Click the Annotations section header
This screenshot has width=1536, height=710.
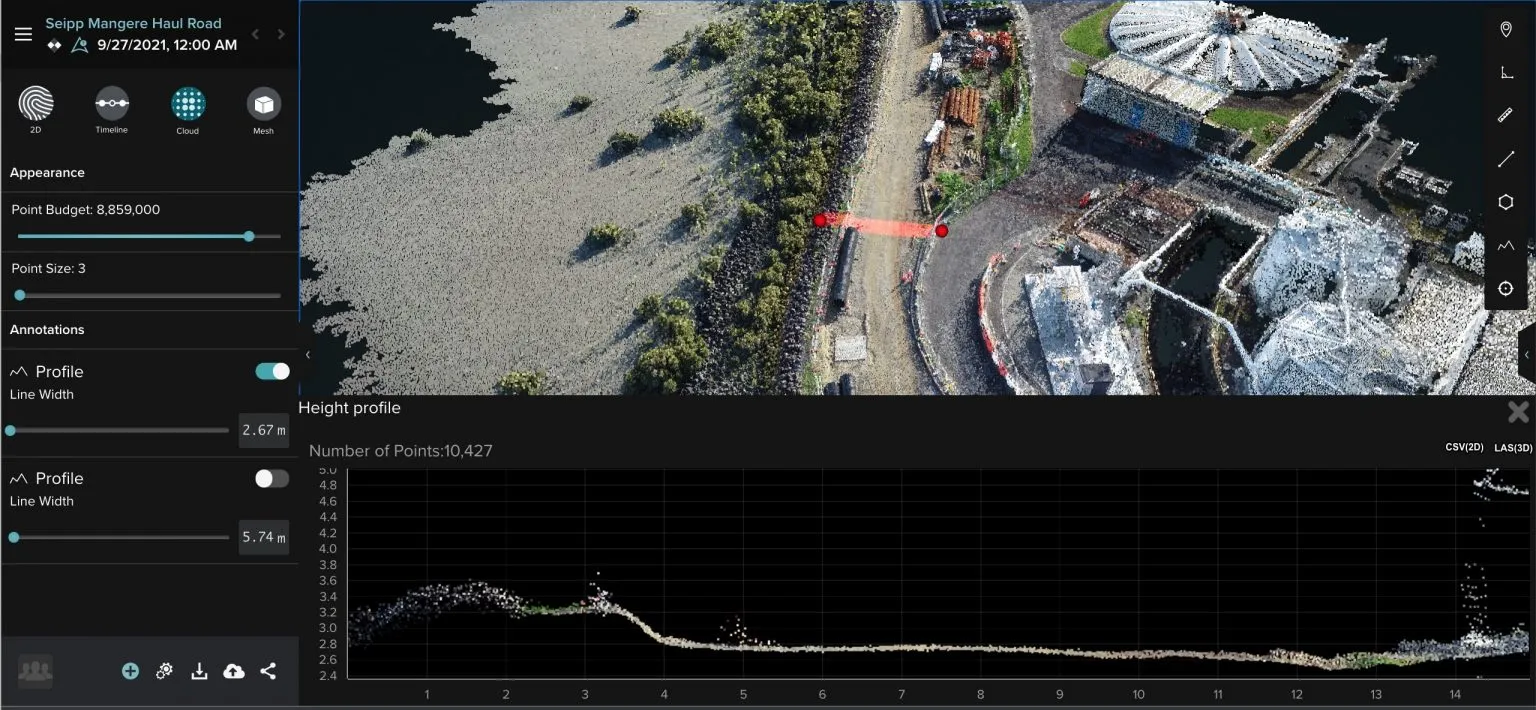click(x=47, y=329)
